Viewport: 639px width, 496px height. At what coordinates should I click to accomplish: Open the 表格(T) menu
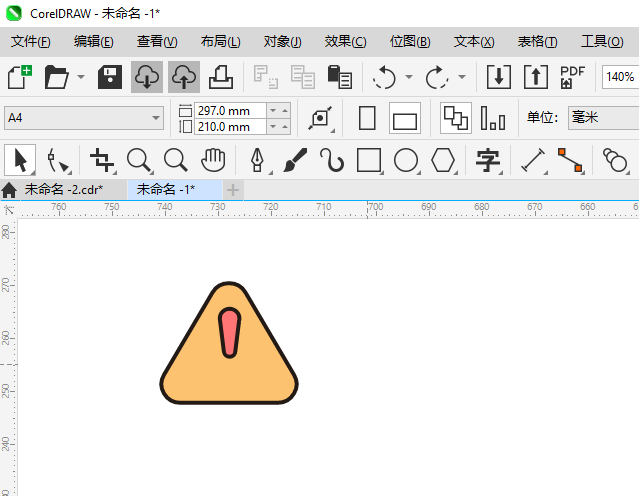[538, 42]
